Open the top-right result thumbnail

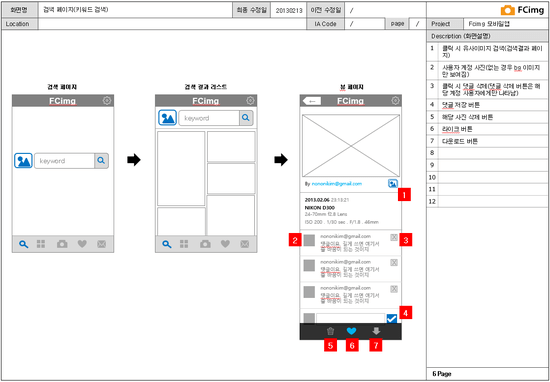(x=231, y=147)
